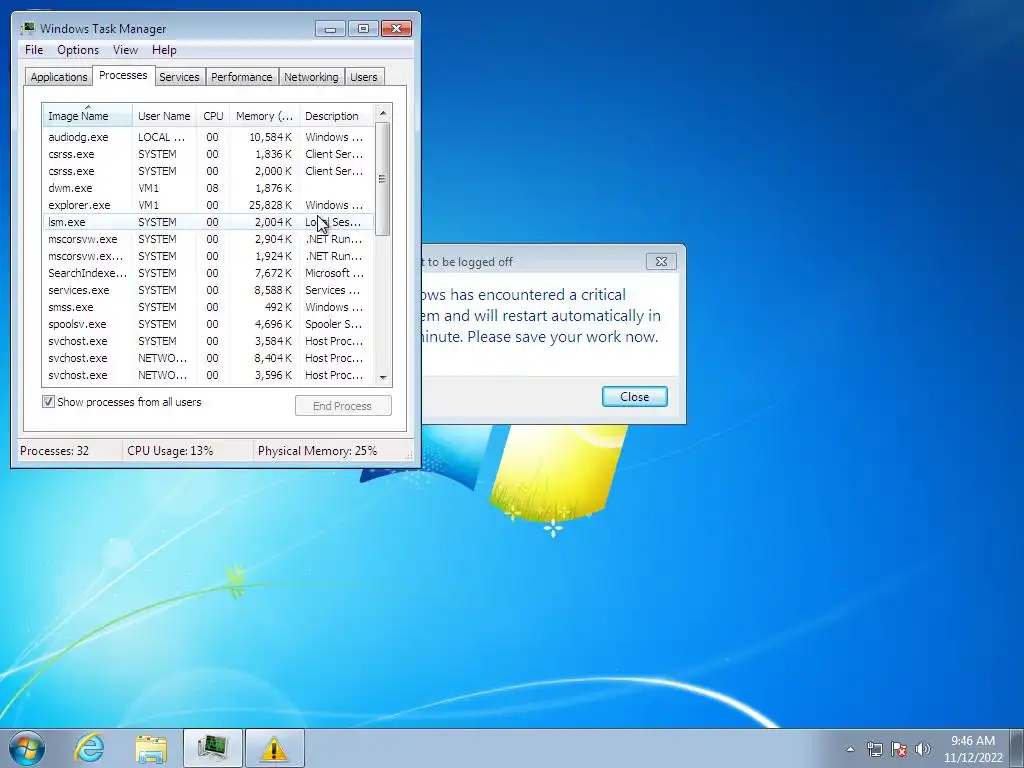Select svchost.exe row using 8,404 K
The image size is (1024, 768).
tap(209, 358)
